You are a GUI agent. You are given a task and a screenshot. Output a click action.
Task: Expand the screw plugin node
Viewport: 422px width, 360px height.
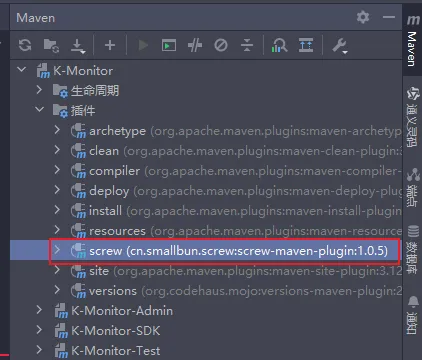(57, 250)
